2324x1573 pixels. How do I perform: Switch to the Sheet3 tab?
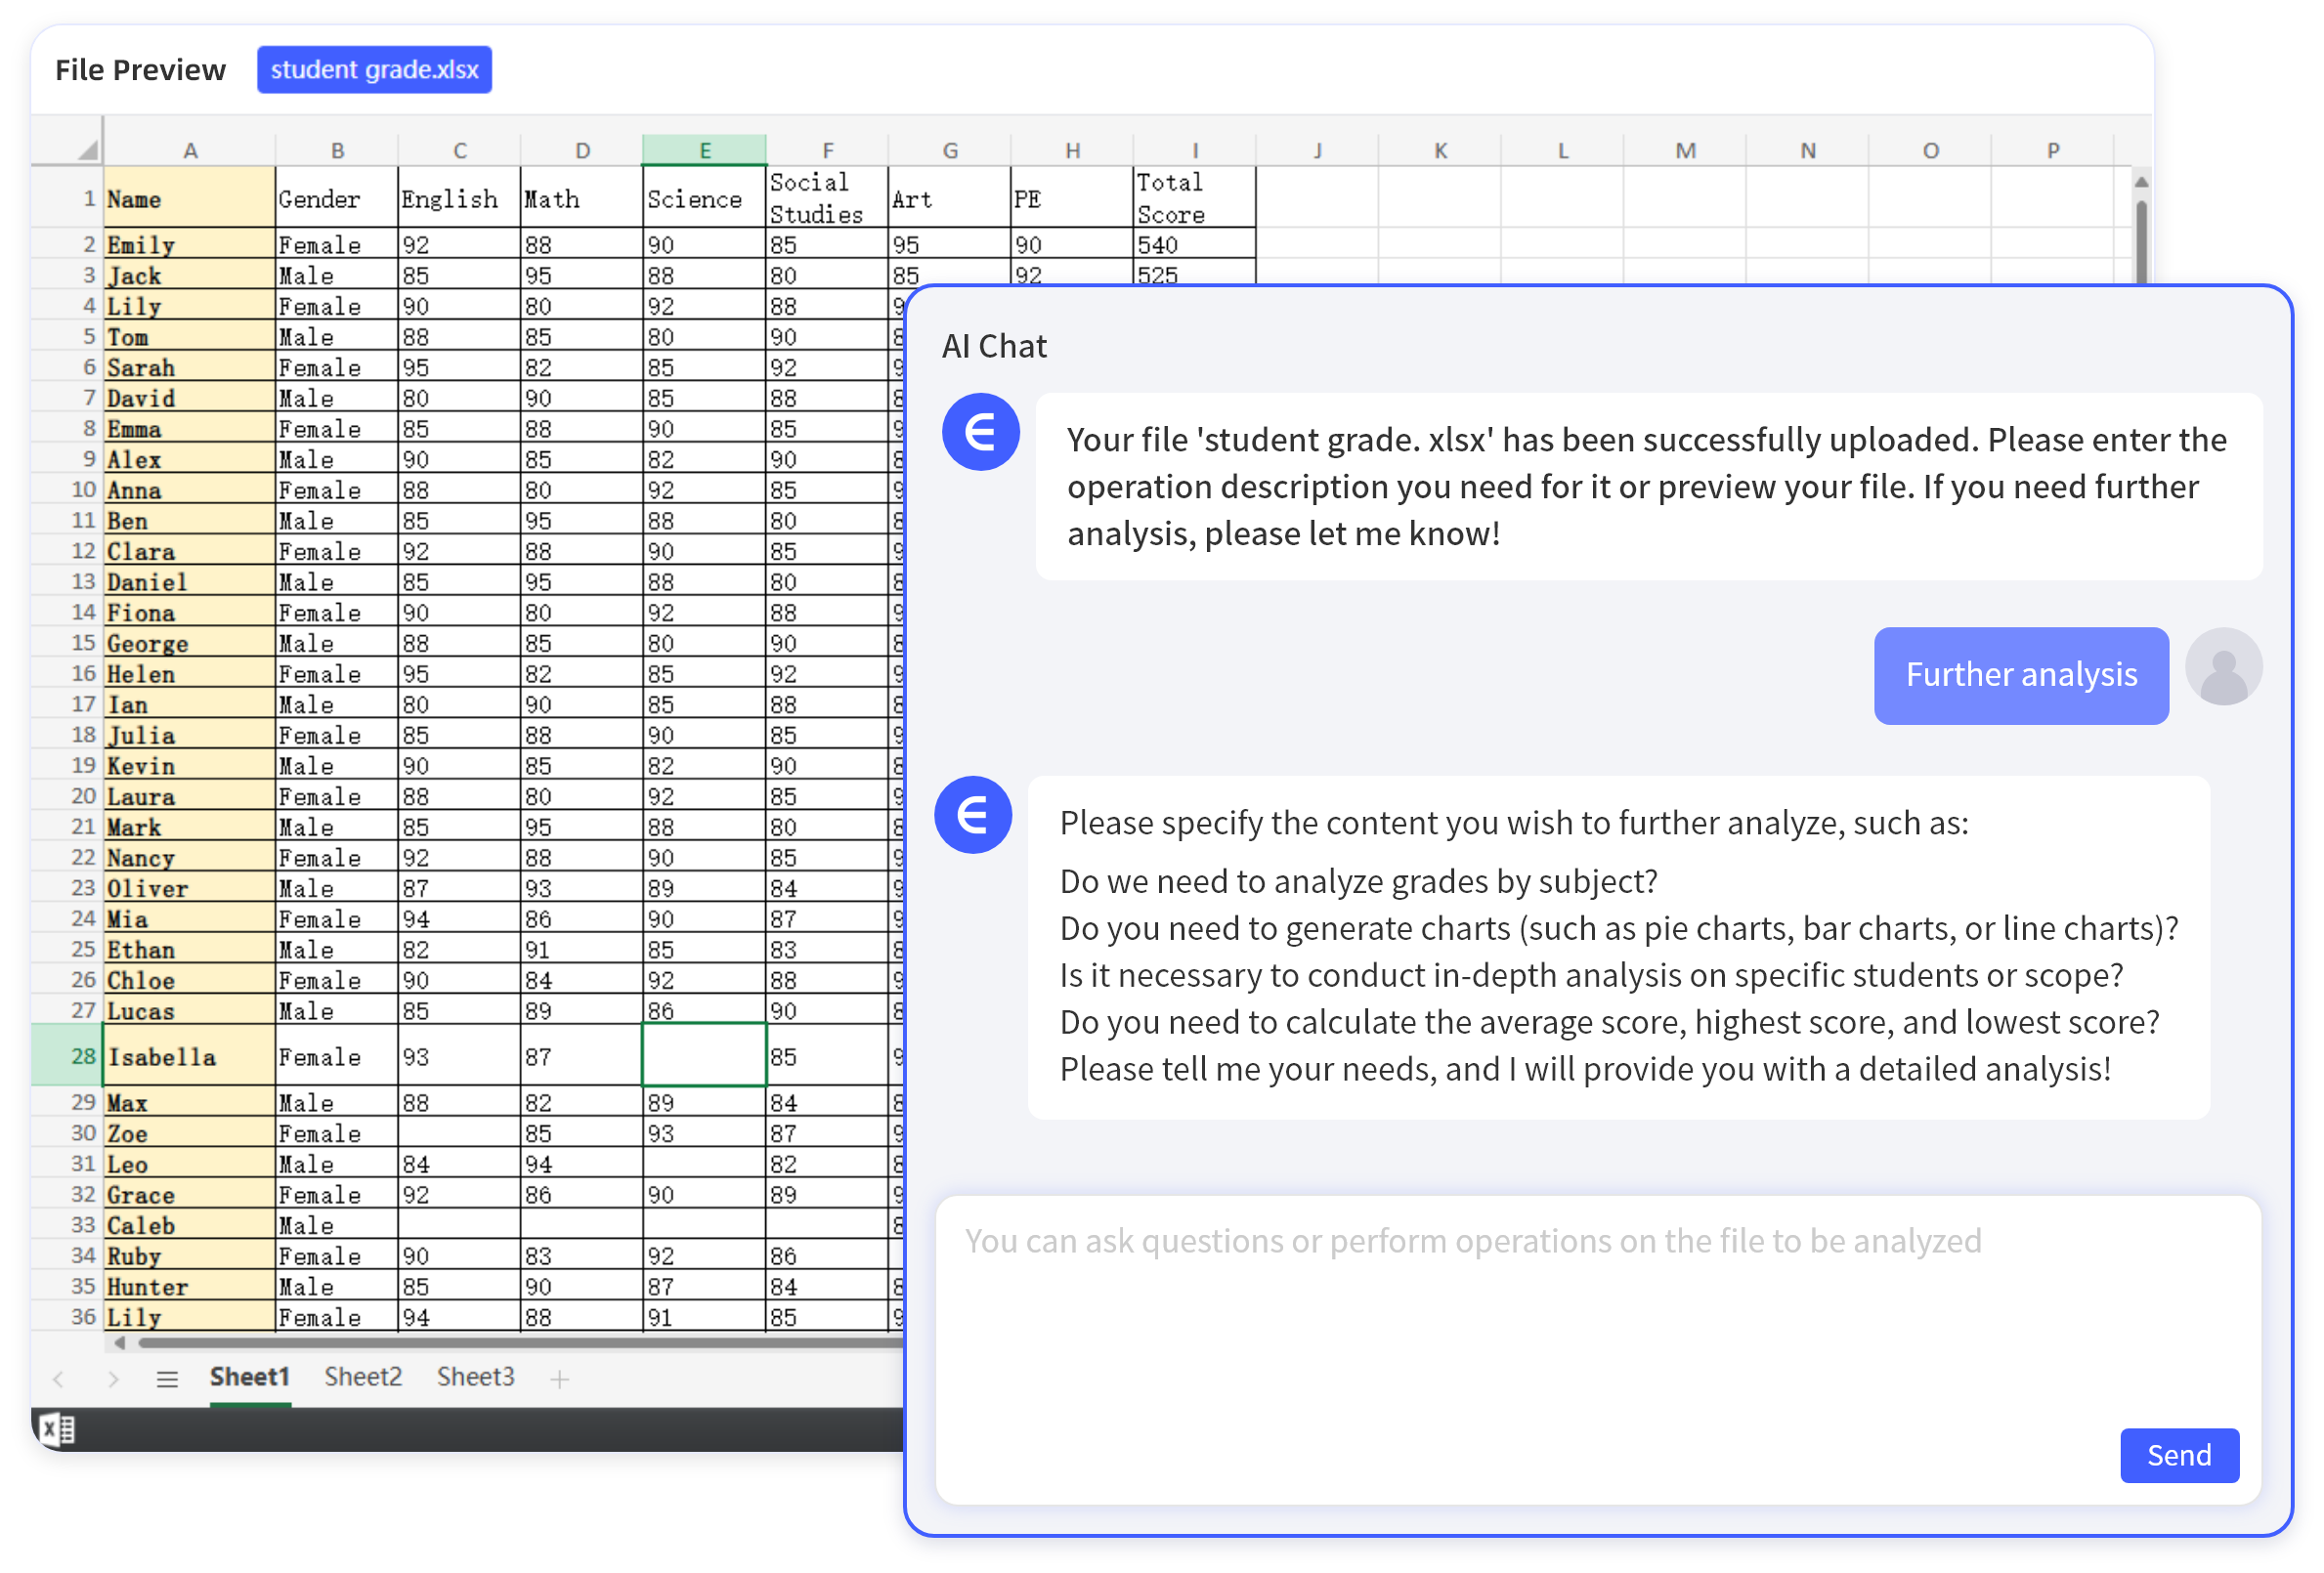point(475,1376)
